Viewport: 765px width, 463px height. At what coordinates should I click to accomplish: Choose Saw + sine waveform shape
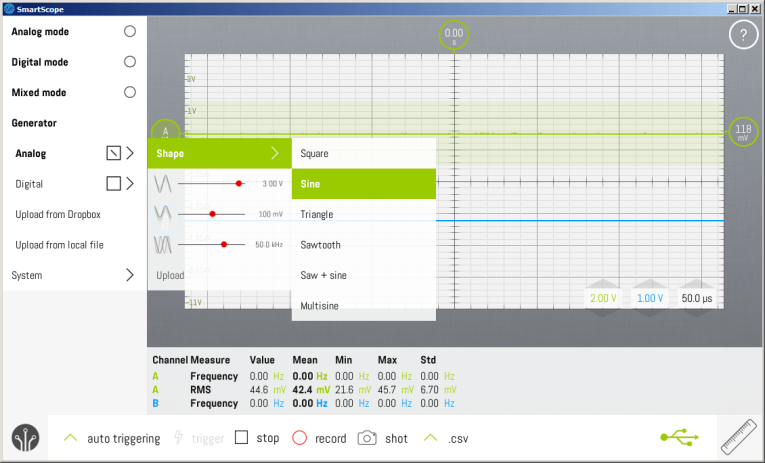(363, 275)
